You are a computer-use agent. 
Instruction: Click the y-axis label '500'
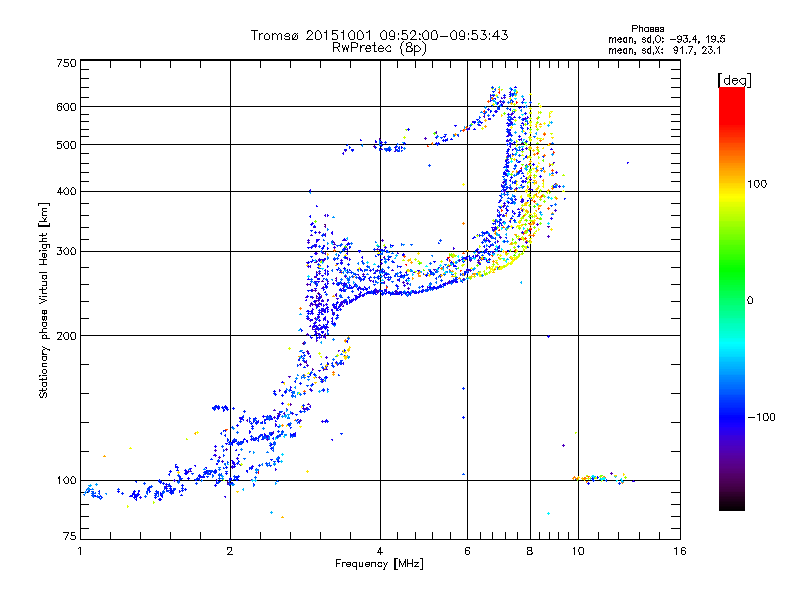[x=67, y=145]
